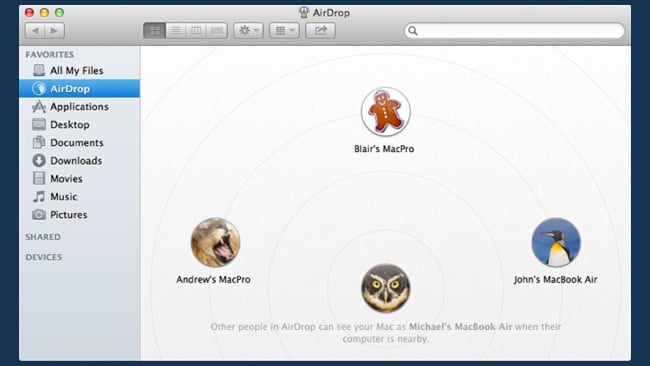
Task: Switch to Cover Flow view
Action: [217, 31]
